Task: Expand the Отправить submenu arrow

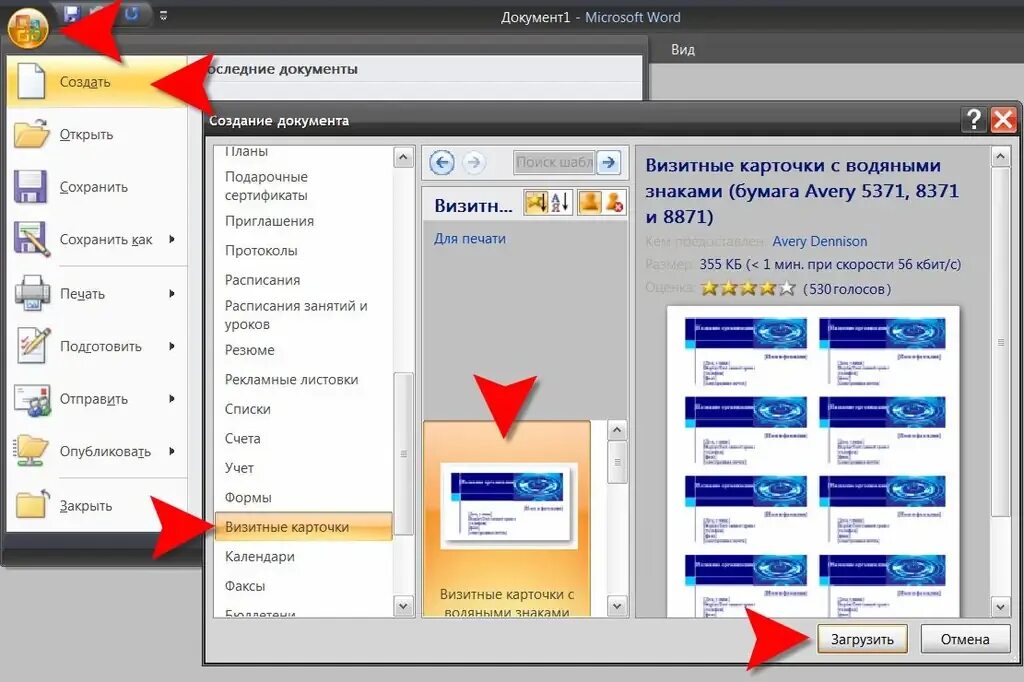Action: coord(172,398)
